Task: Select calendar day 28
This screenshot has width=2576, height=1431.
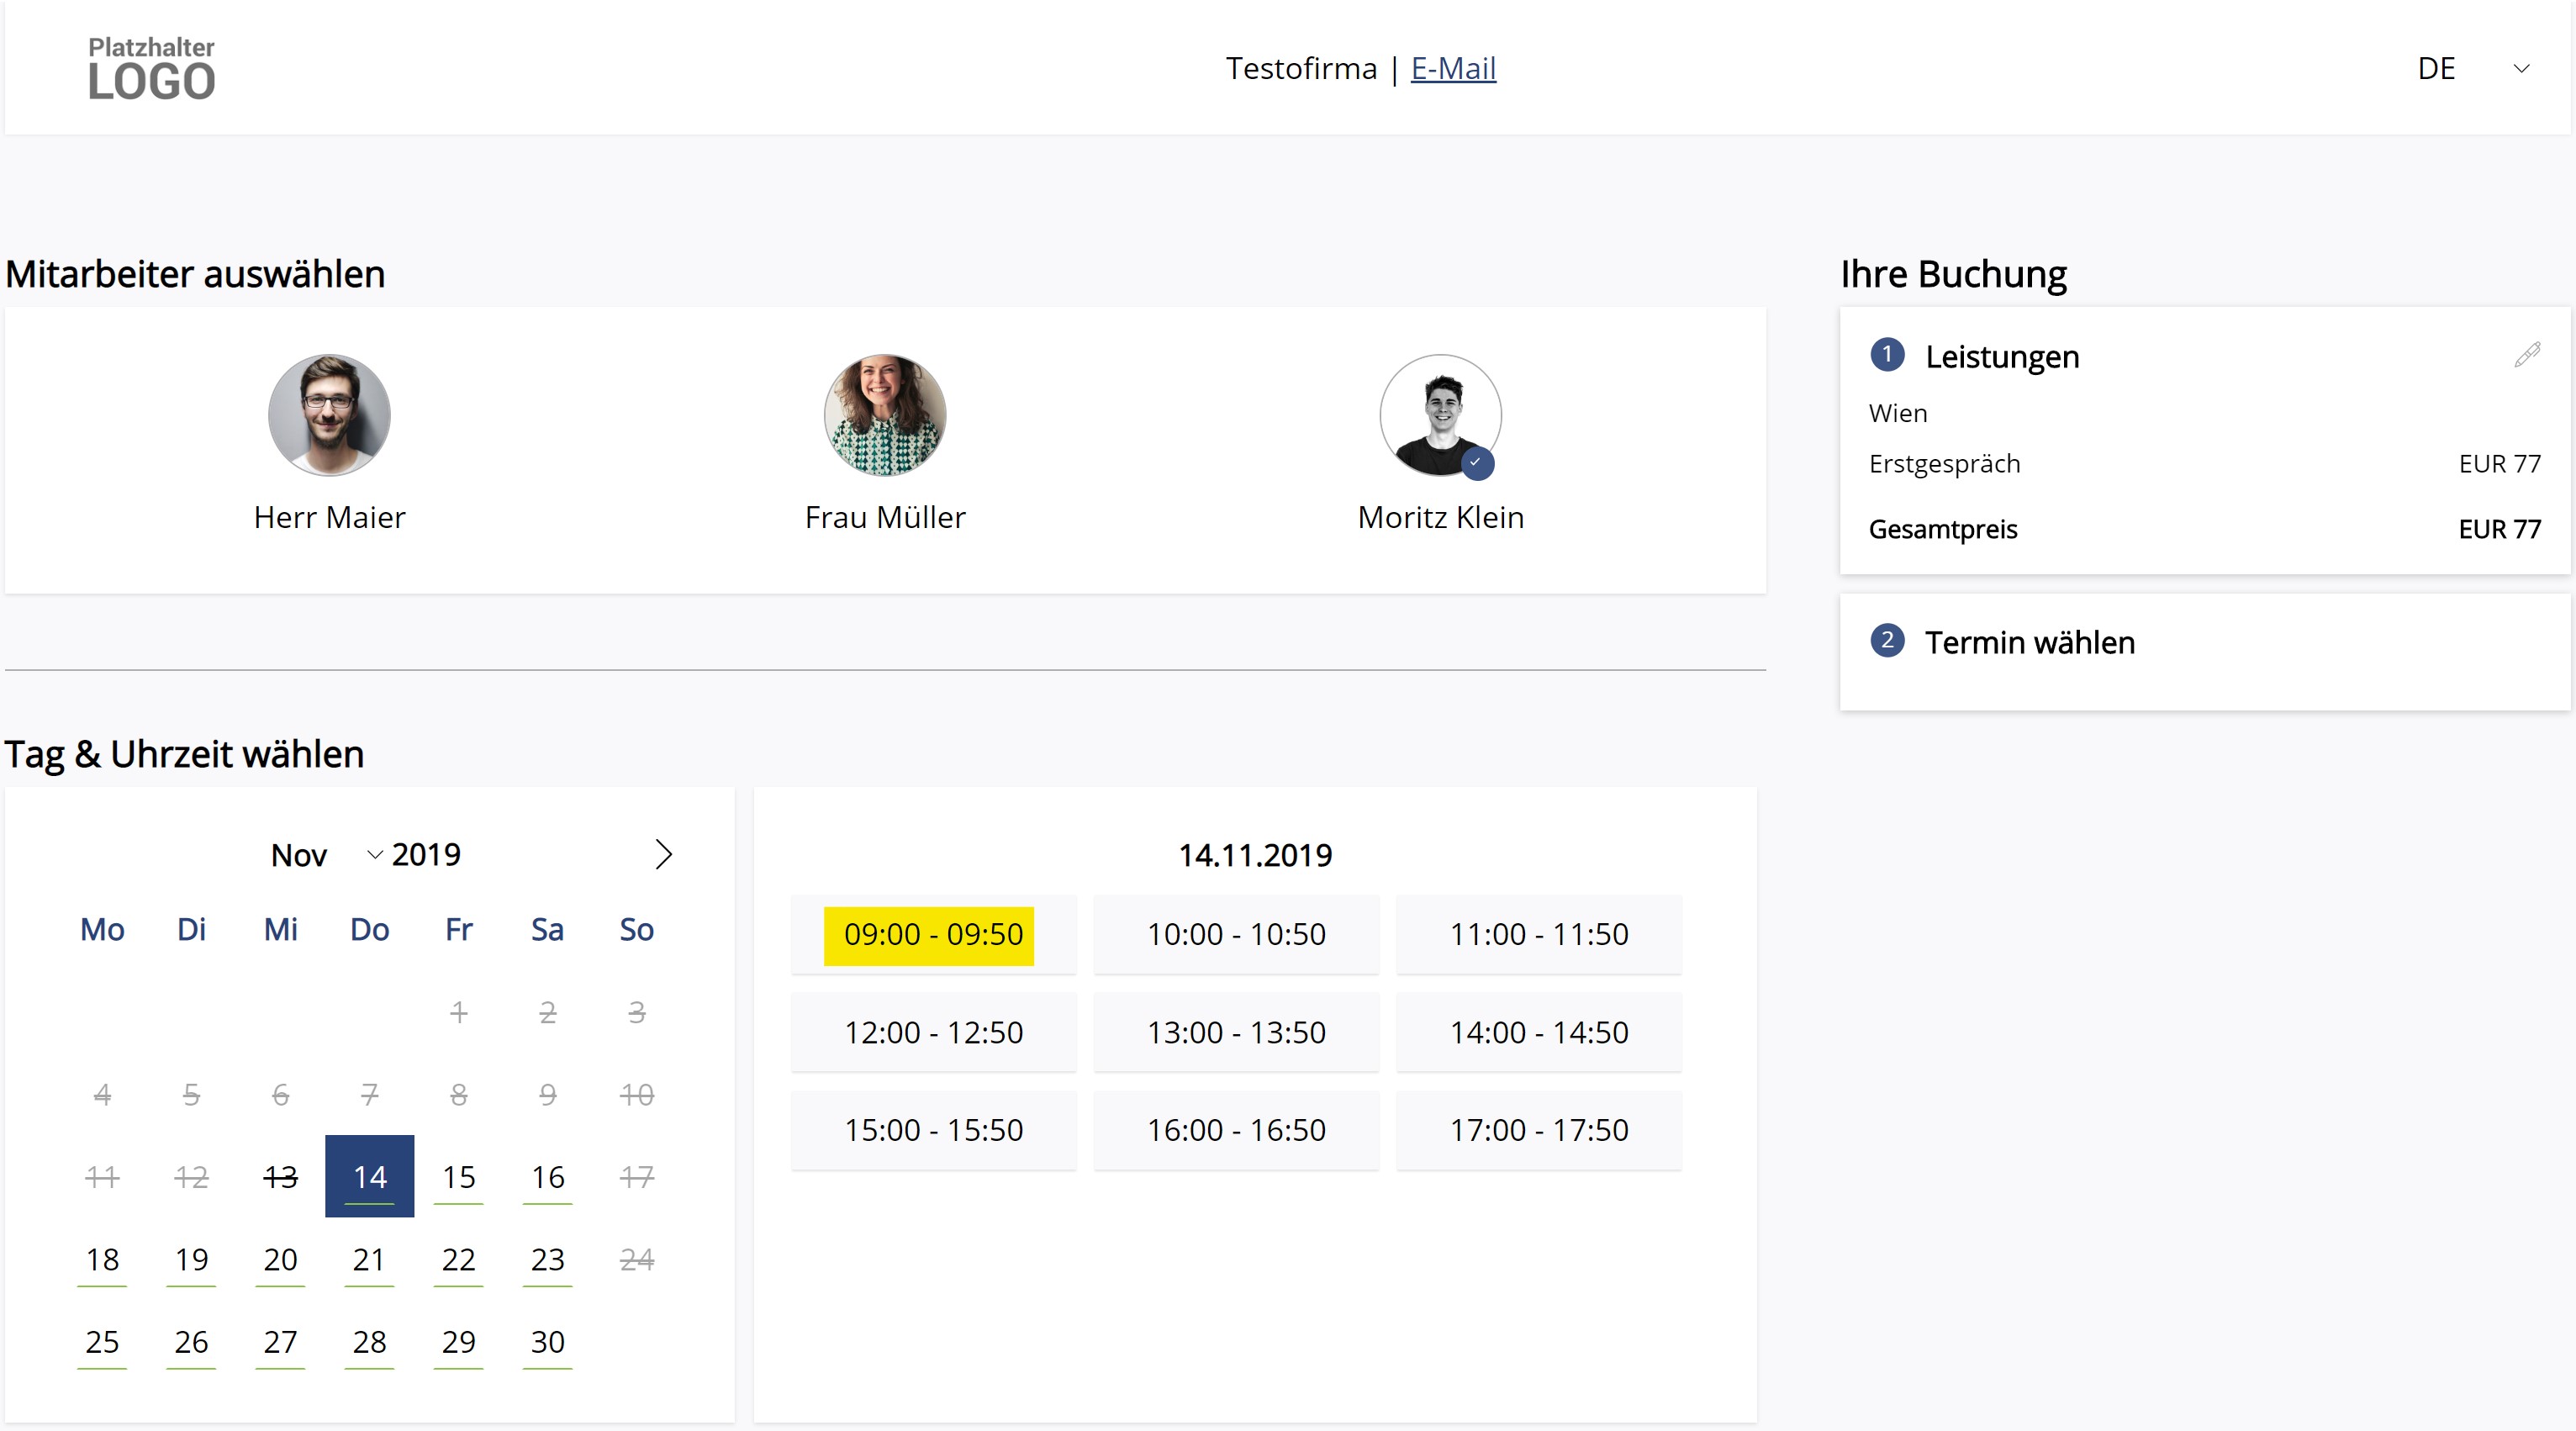Action: (x=369, y=1341)
